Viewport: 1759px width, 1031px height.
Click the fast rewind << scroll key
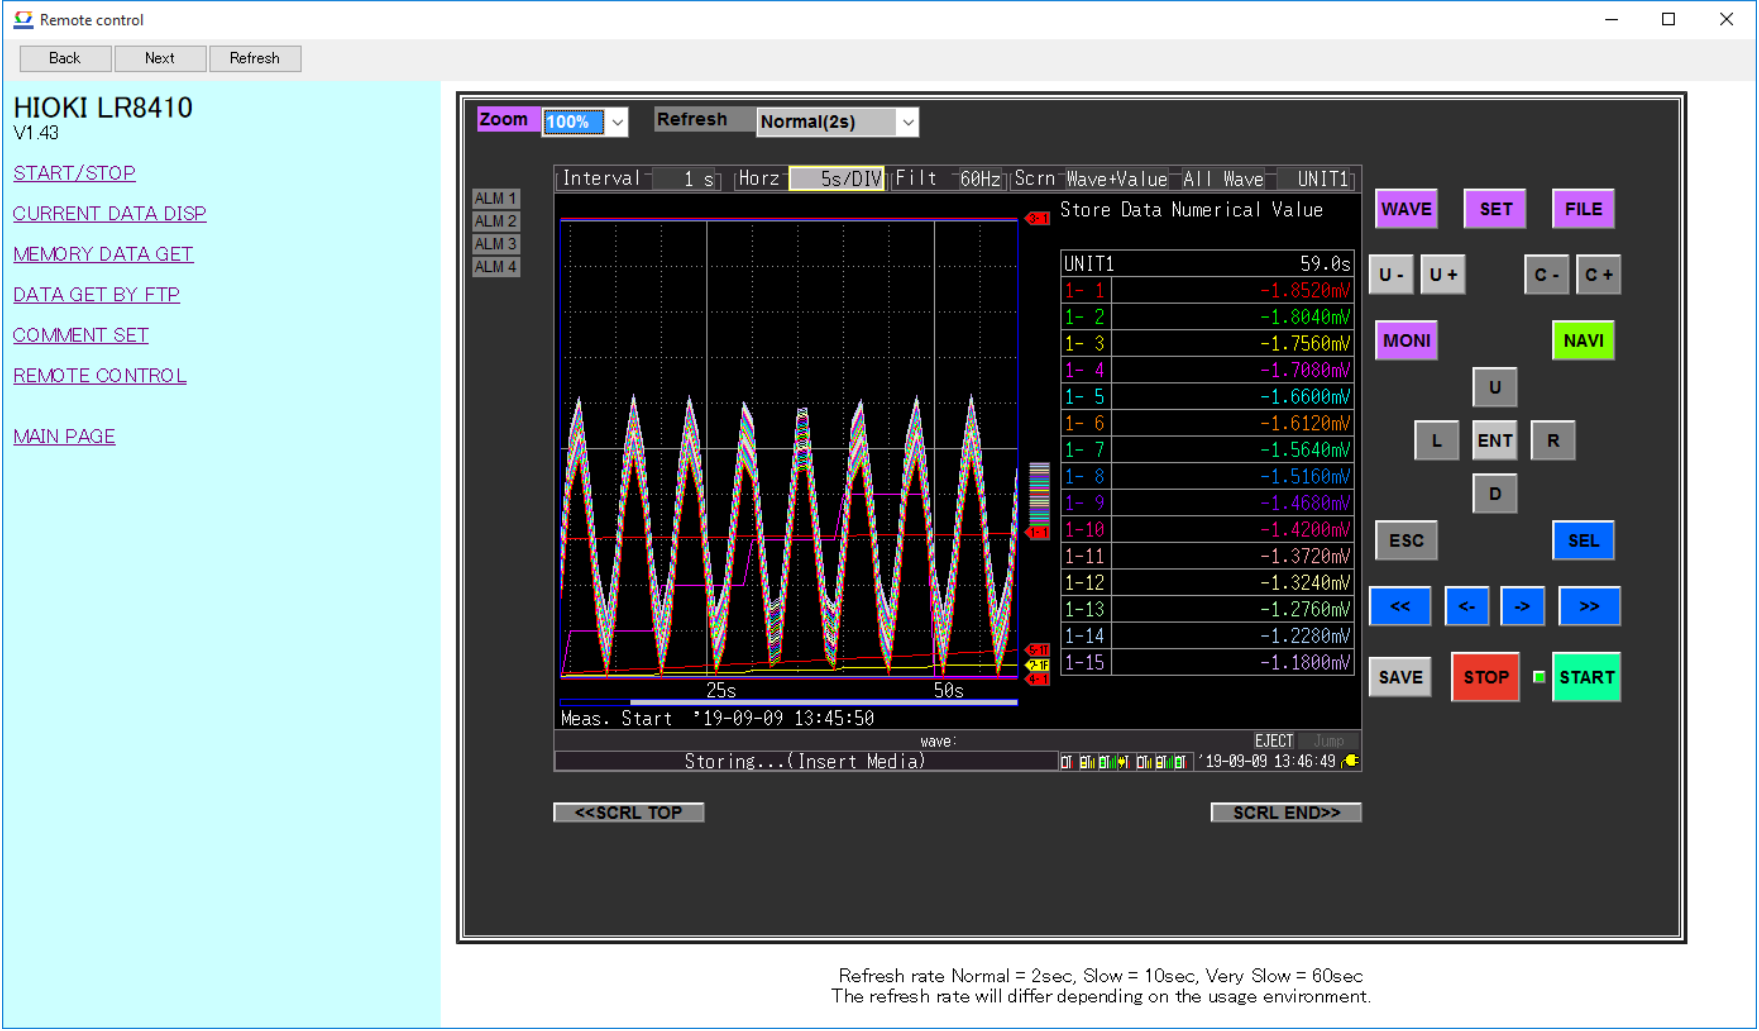(1400, 606)
